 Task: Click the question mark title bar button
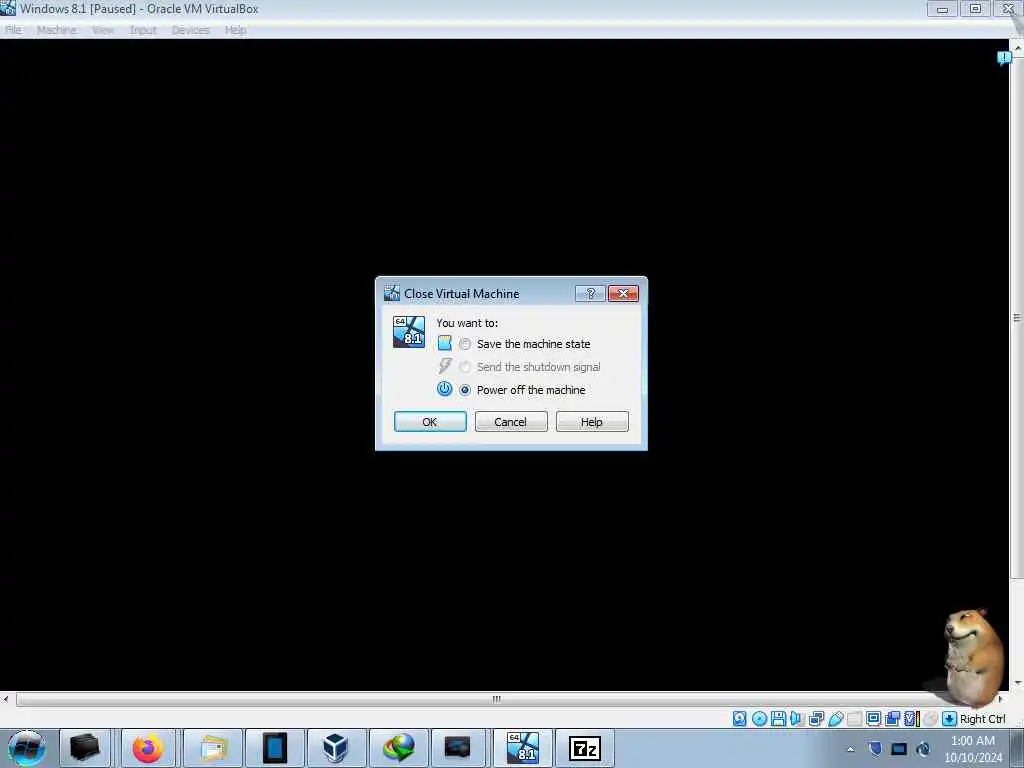click(x=590, y=294)
